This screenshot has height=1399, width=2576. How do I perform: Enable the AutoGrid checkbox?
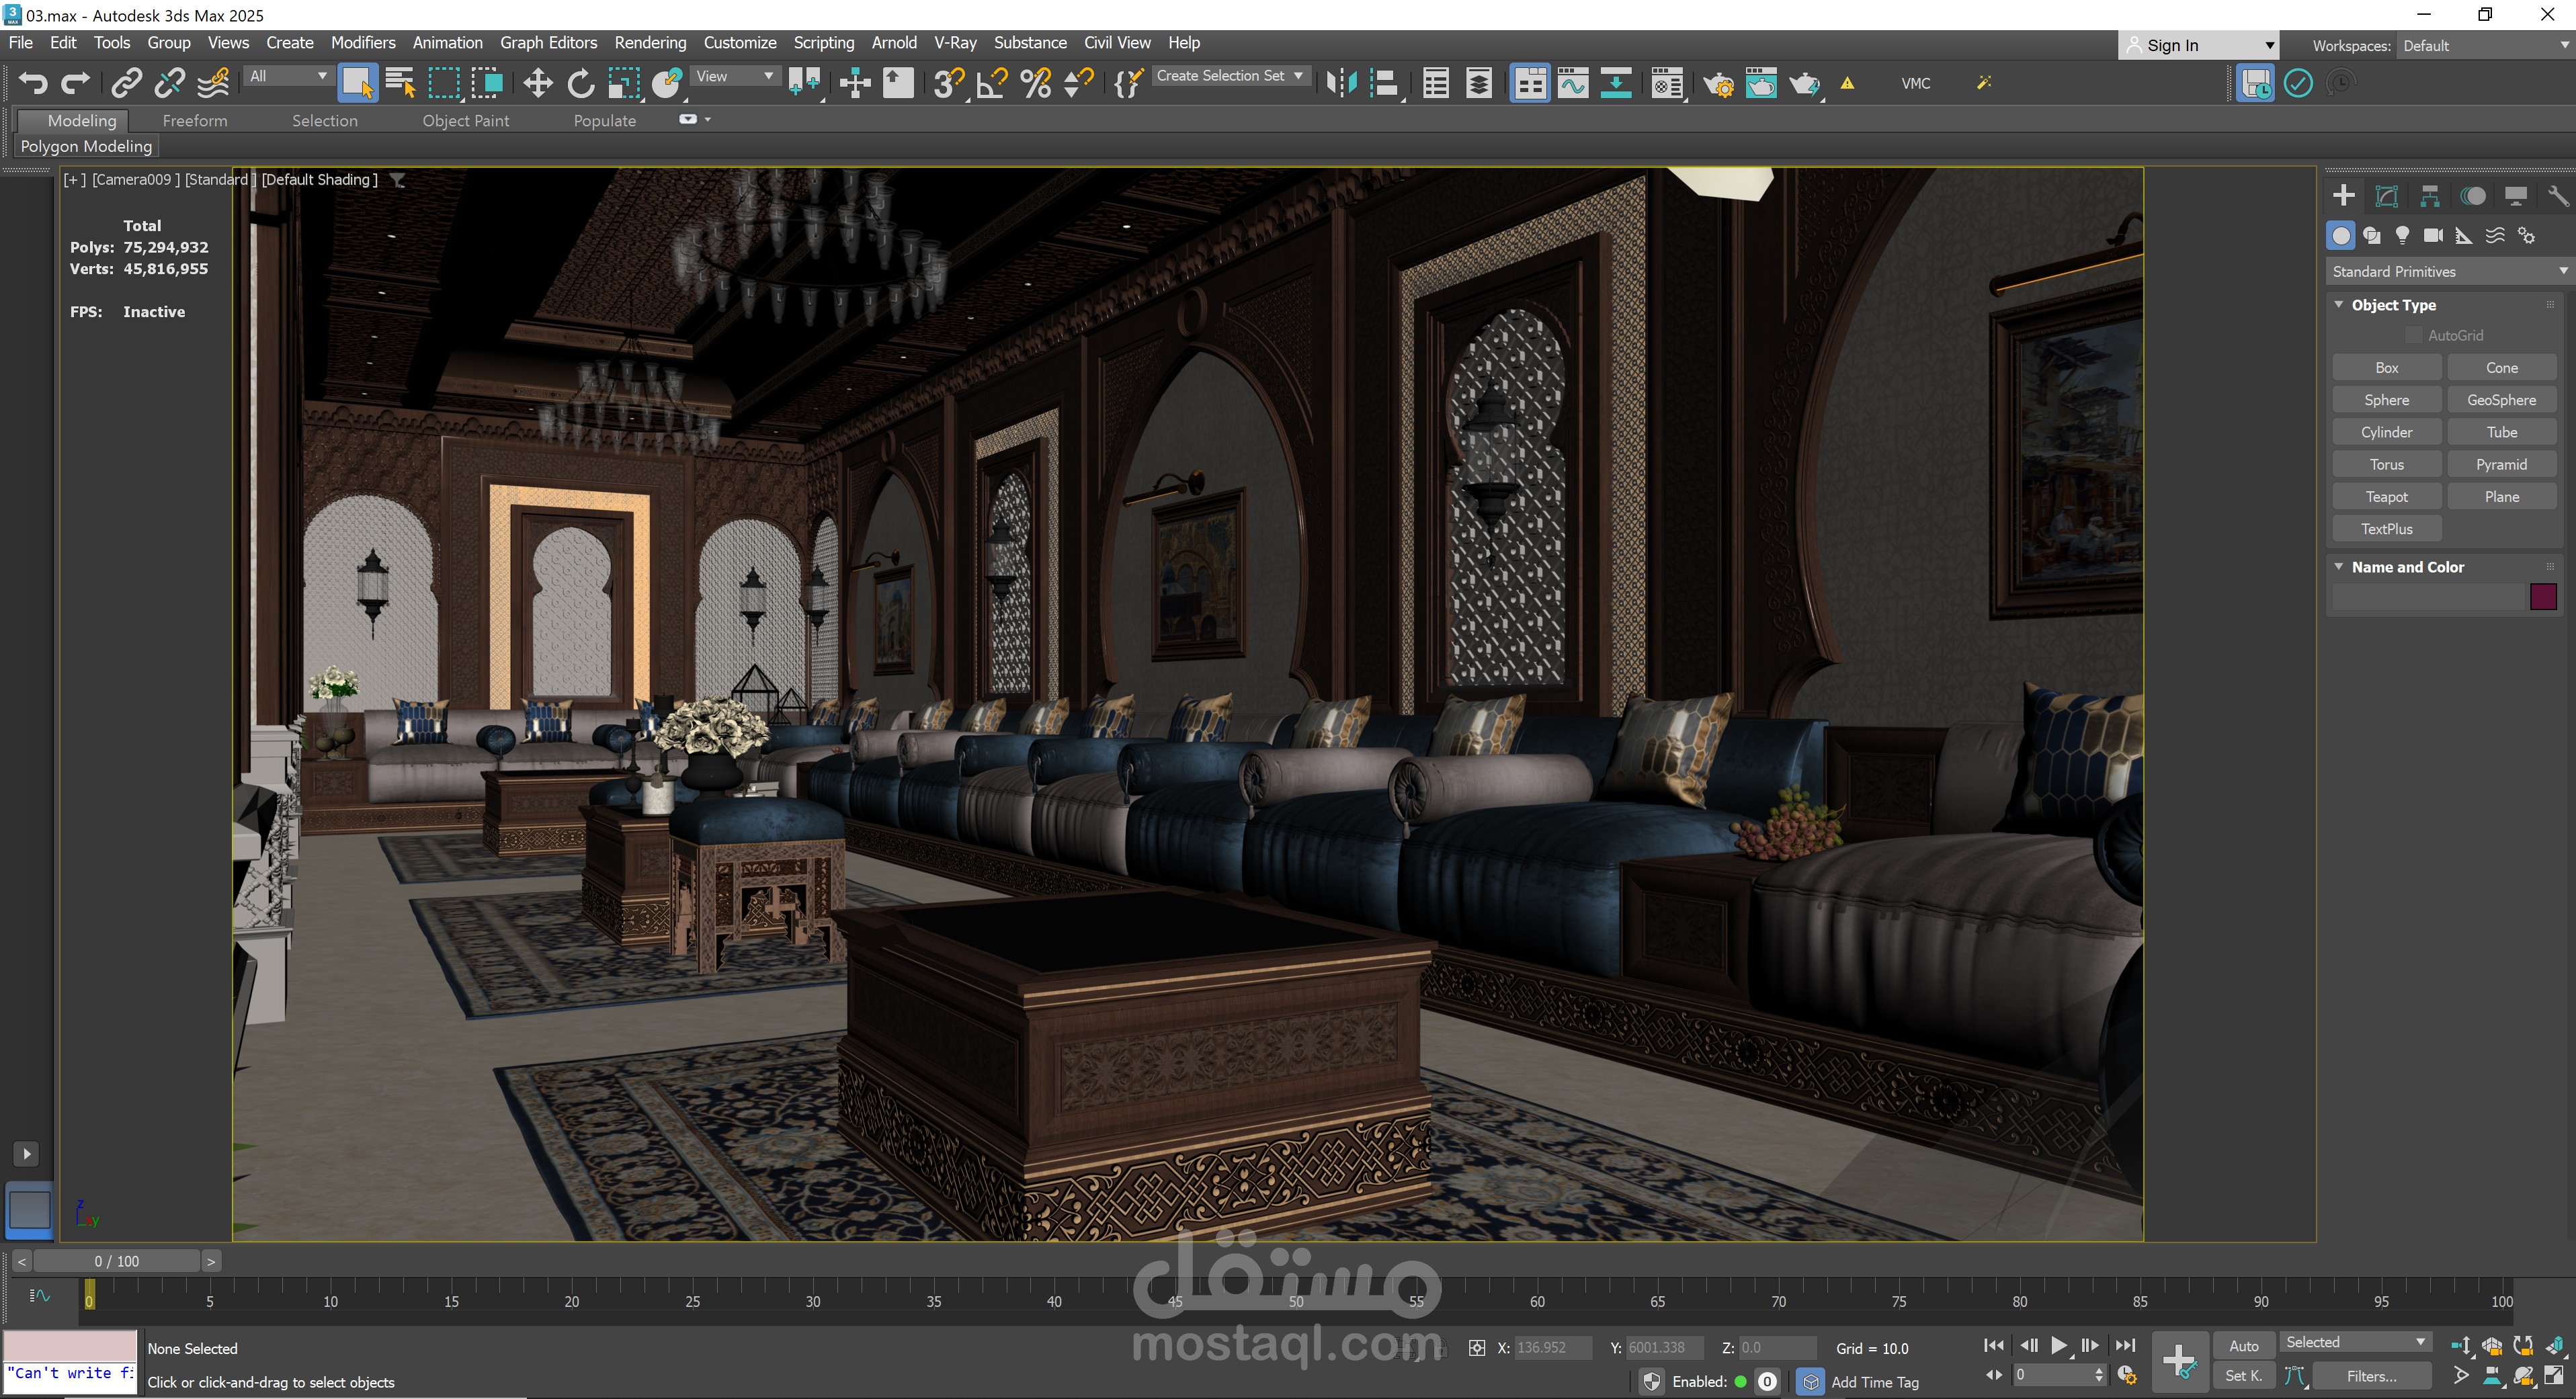pos(2414,335)
